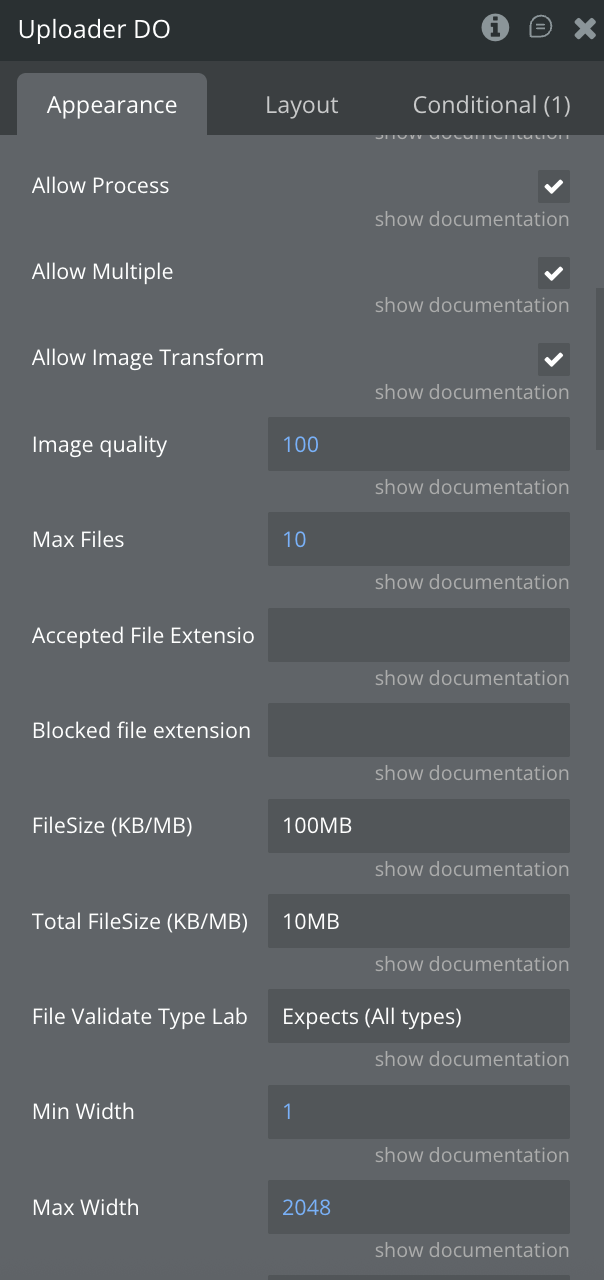Edit File Validate Type Label field

coord(418,1017)
